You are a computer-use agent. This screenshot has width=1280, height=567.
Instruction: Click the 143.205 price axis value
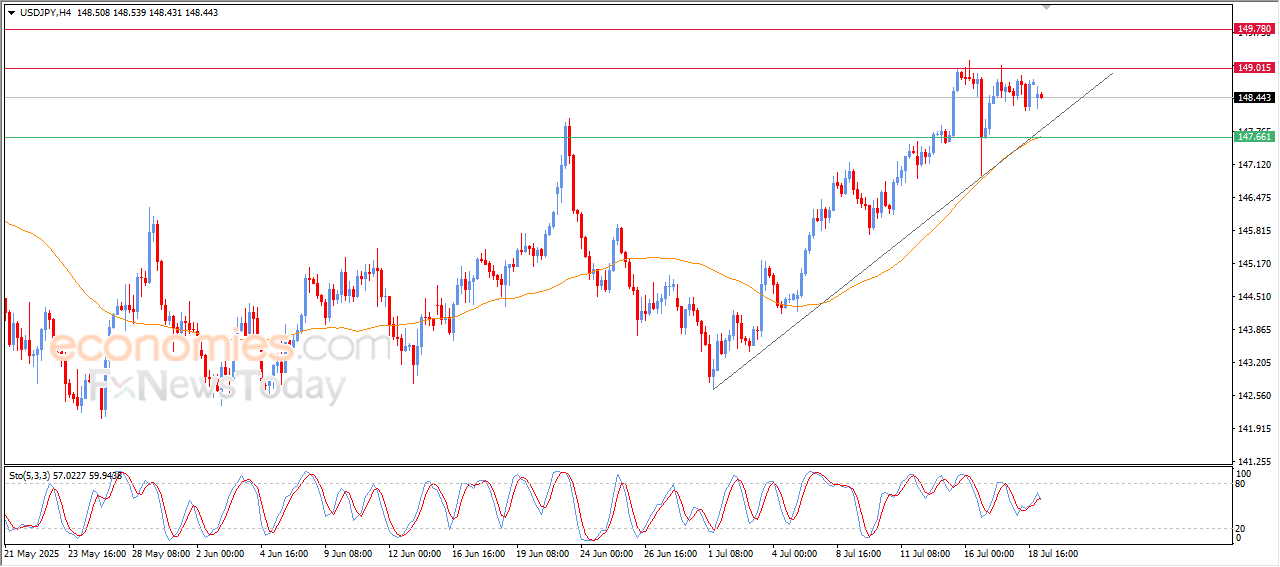(x=1254, y=362)
